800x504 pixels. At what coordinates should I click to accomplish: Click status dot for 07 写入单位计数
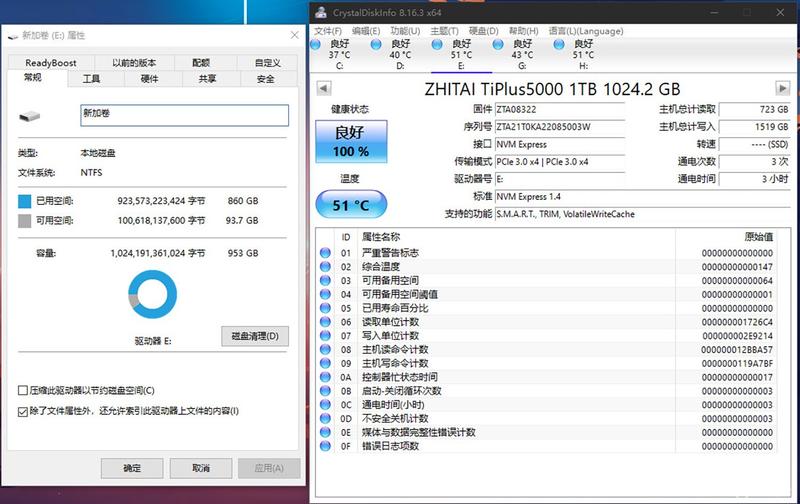[x=325, y=335]
